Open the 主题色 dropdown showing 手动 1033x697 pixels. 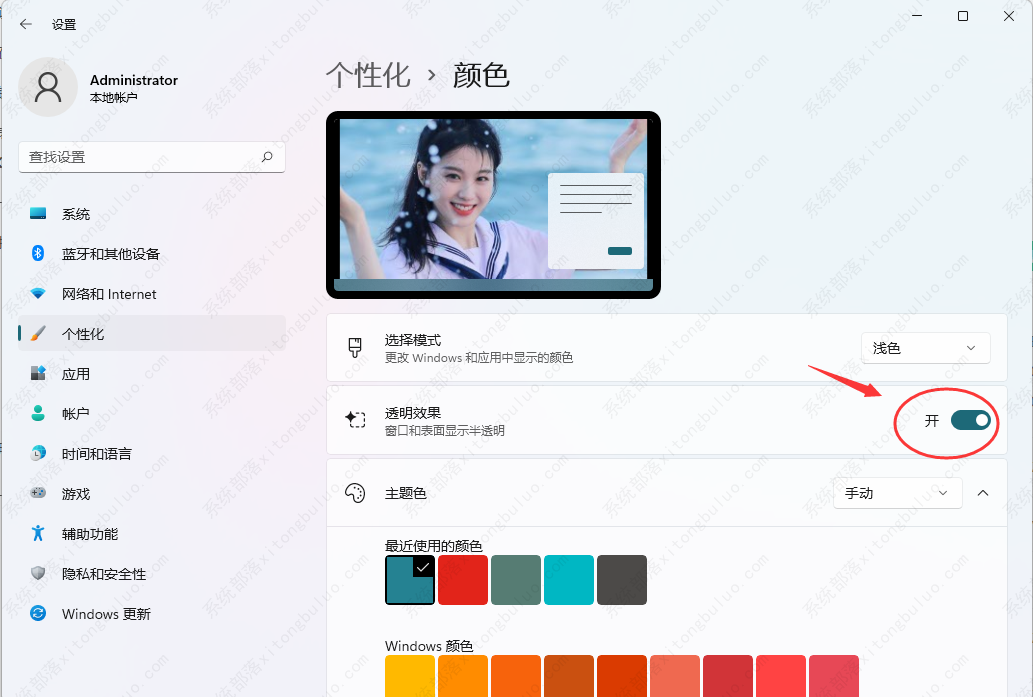(x=897, y=493)
